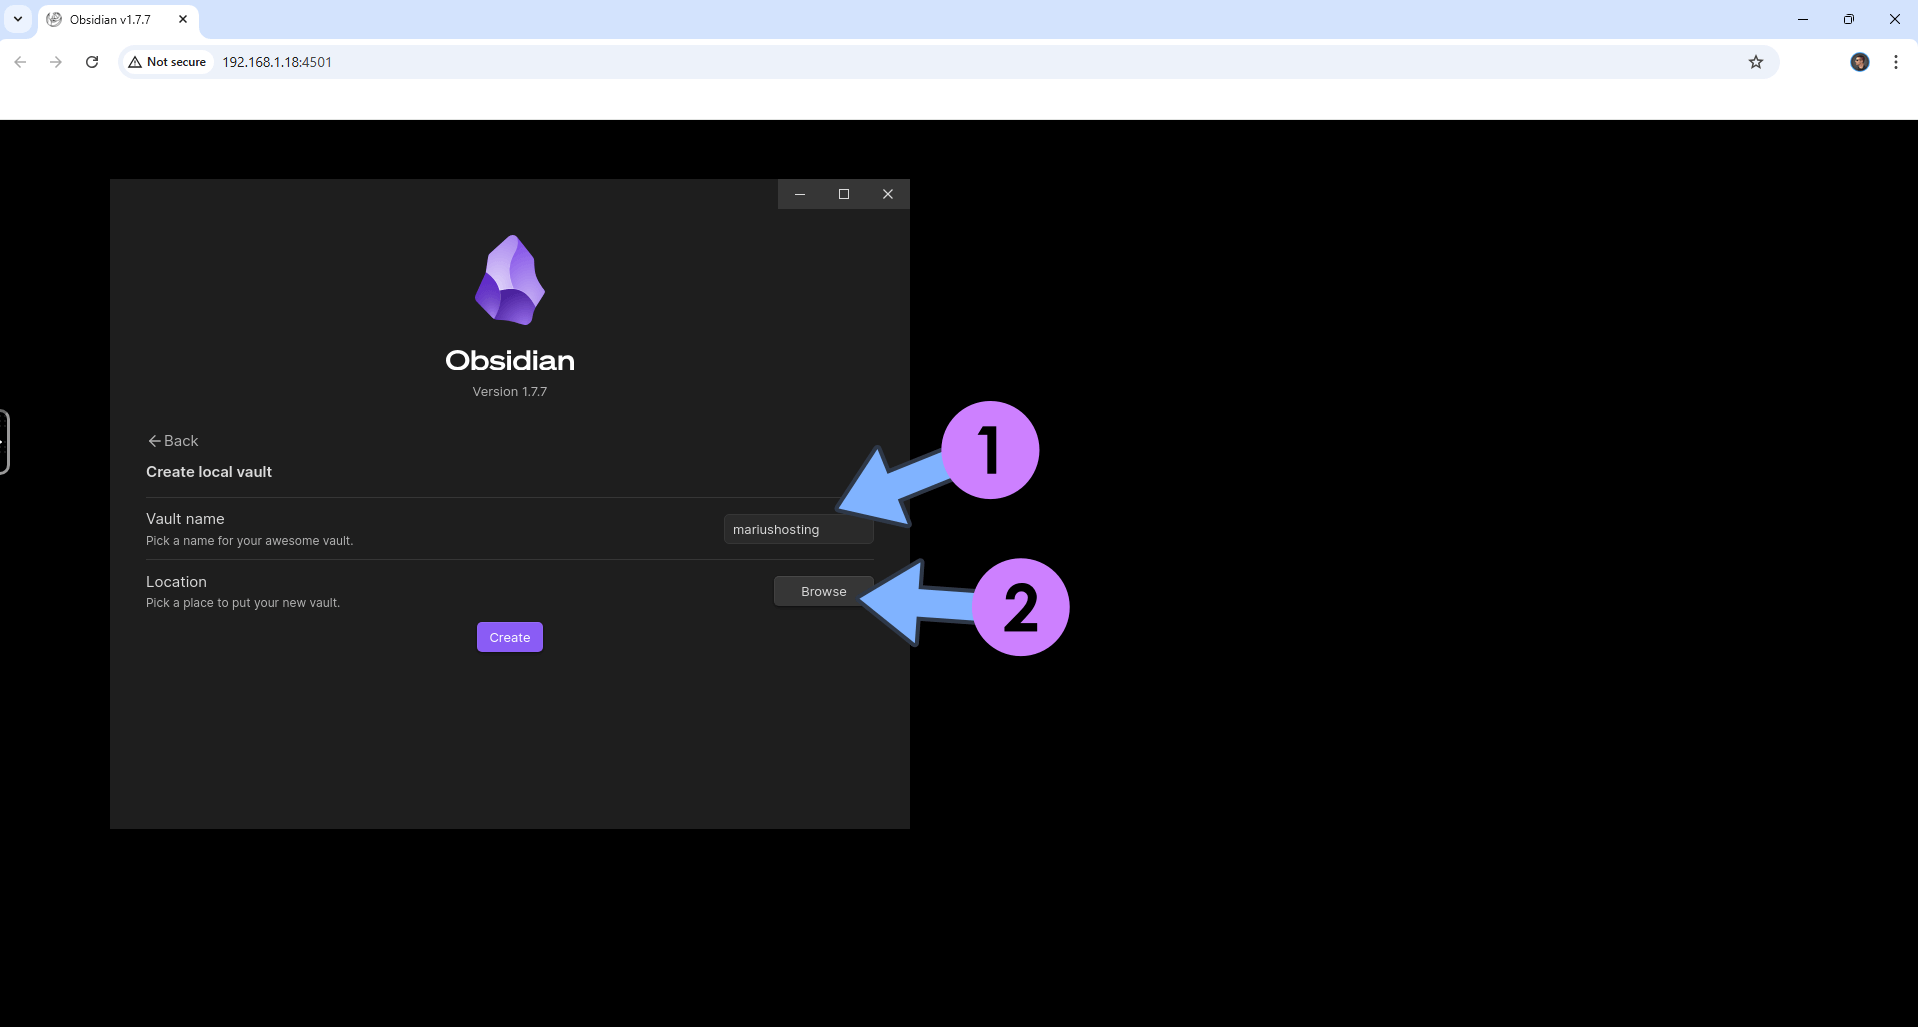
Task: Click the purple Create button
Action: coord(510,638)
